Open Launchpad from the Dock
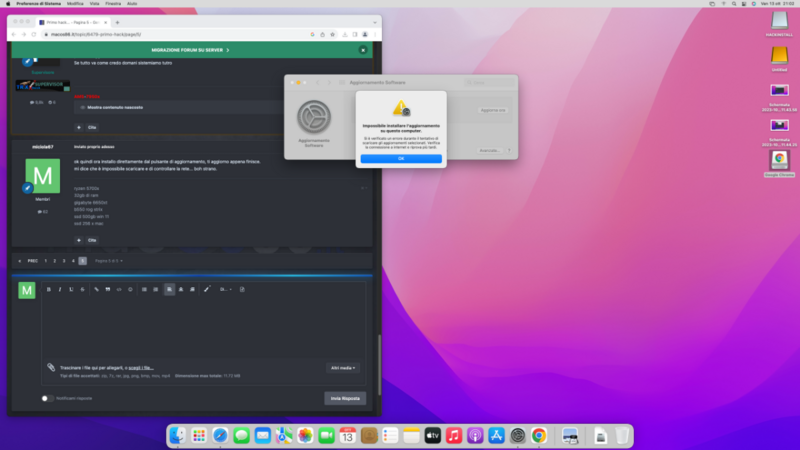The image size is (800, 450). pos(199,436)
